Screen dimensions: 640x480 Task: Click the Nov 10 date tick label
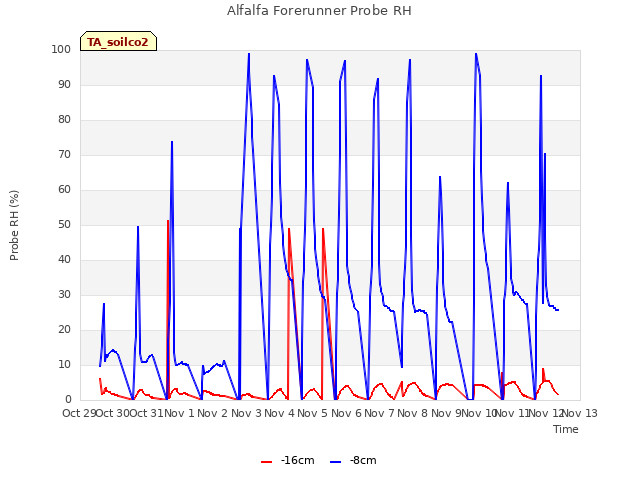[479, 413]
